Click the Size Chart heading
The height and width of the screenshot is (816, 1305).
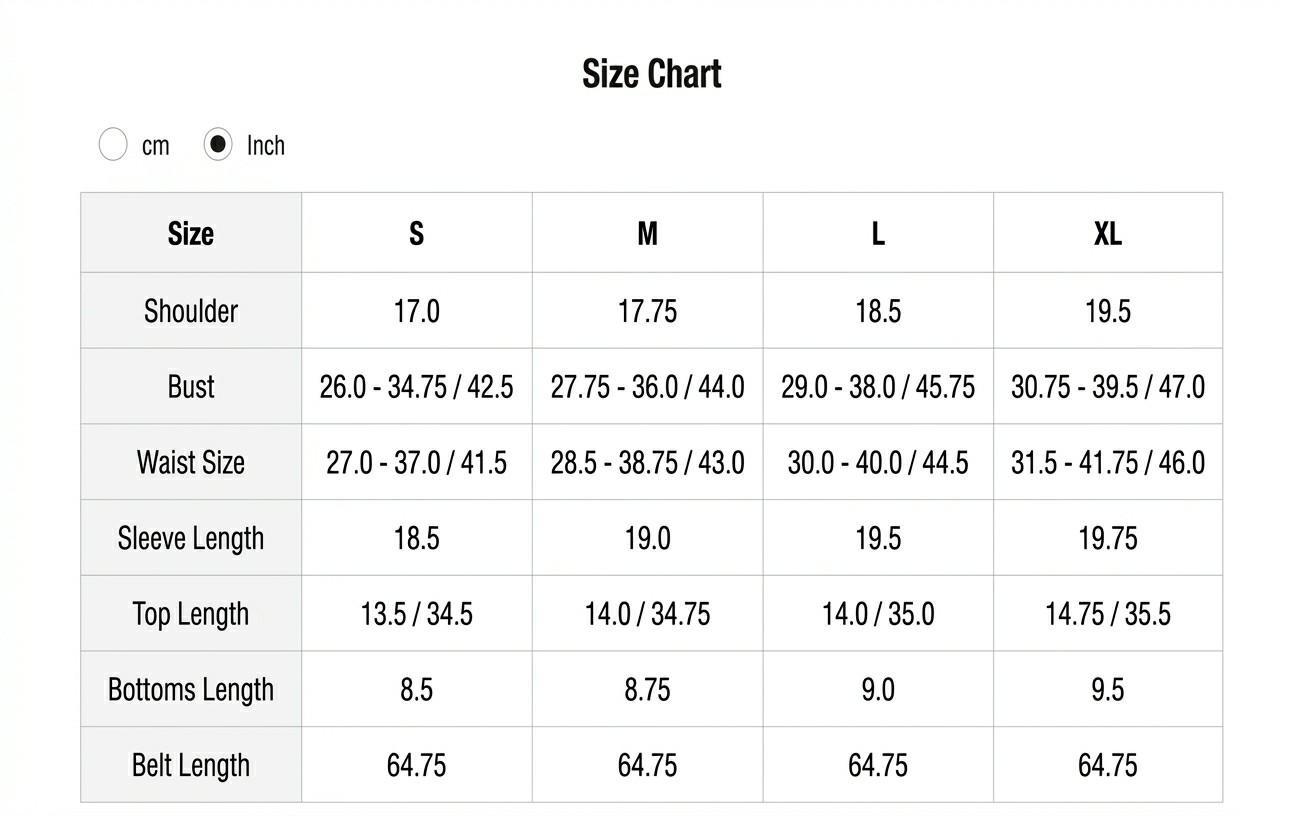point(652,73)
